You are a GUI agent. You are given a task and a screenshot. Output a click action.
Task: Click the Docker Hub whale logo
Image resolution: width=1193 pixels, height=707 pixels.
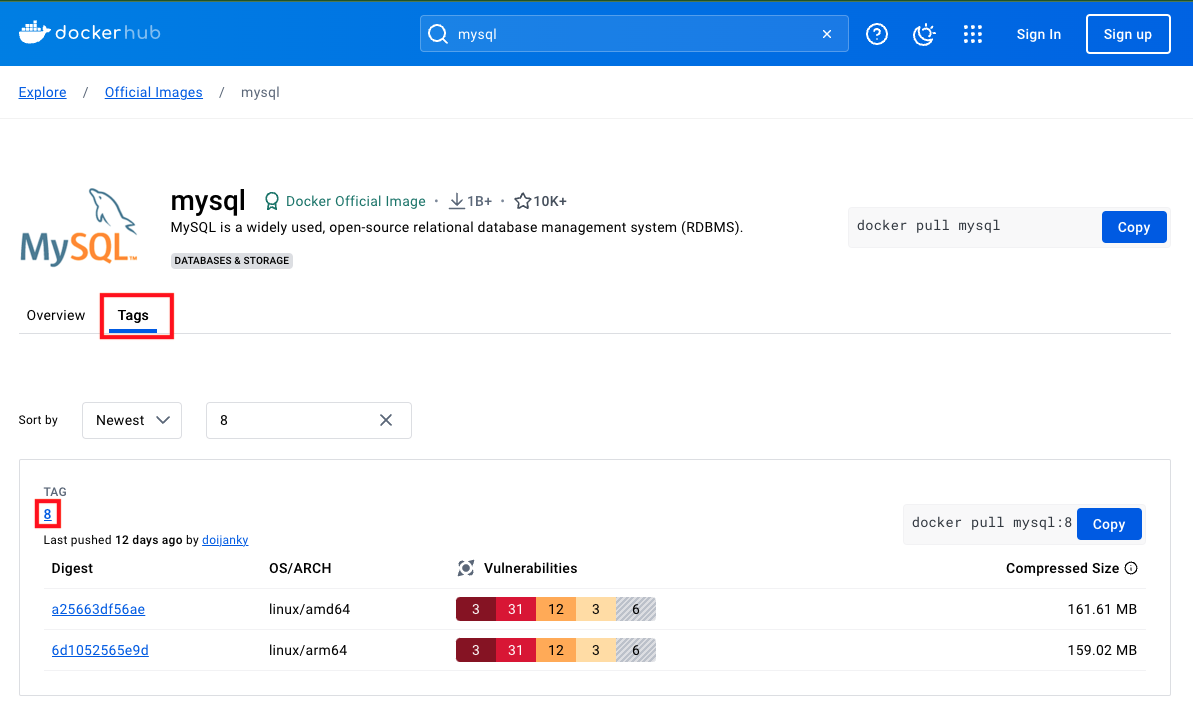(x=34, y=32)
